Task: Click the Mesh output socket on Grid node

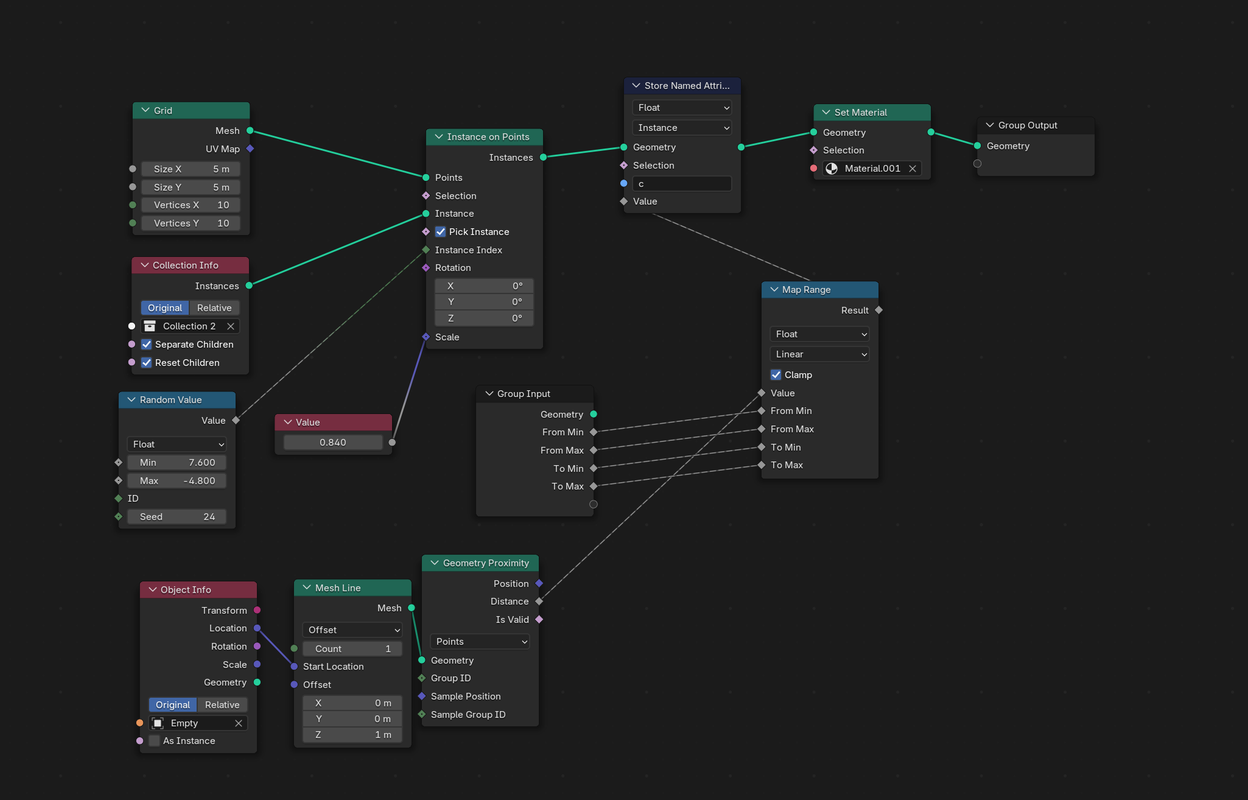Action: 250,131
